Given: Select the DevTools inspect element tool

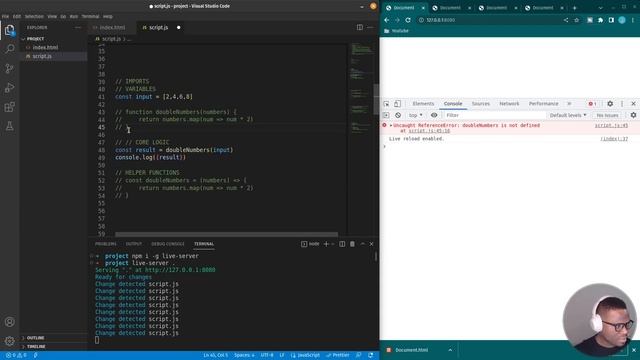Looking at the screenshot, I should [x=386, y=104].
